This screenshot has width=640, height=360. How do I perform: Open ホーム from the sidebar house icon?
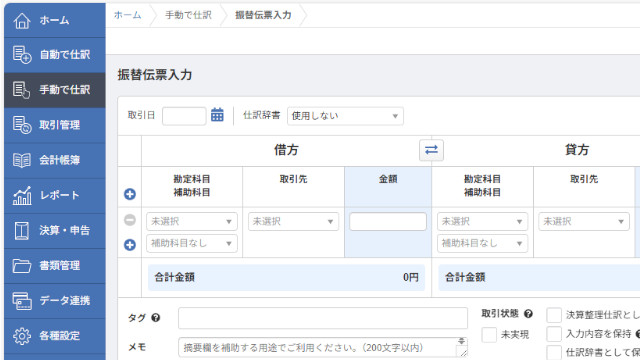click(x=22, y=20)
